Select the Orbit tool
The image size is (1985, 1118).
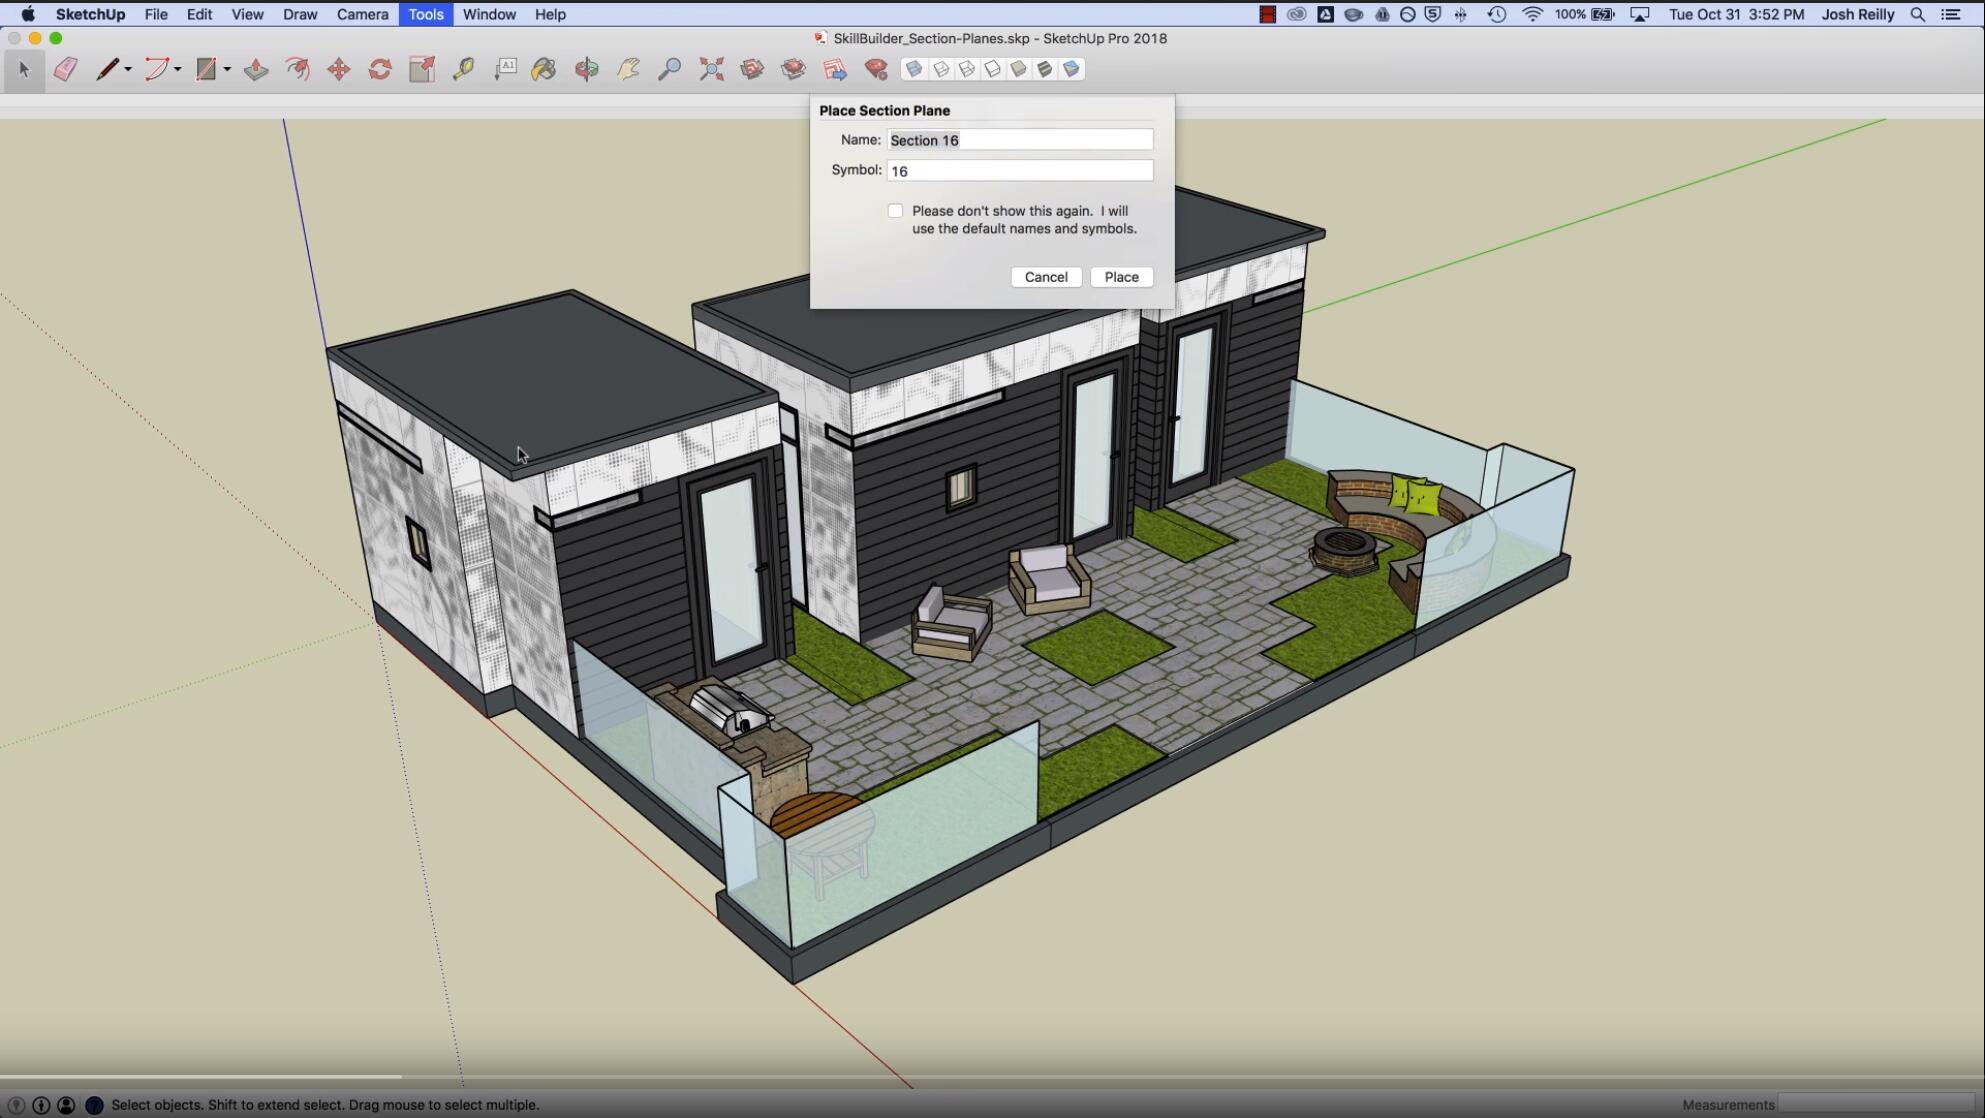[587, 69]
